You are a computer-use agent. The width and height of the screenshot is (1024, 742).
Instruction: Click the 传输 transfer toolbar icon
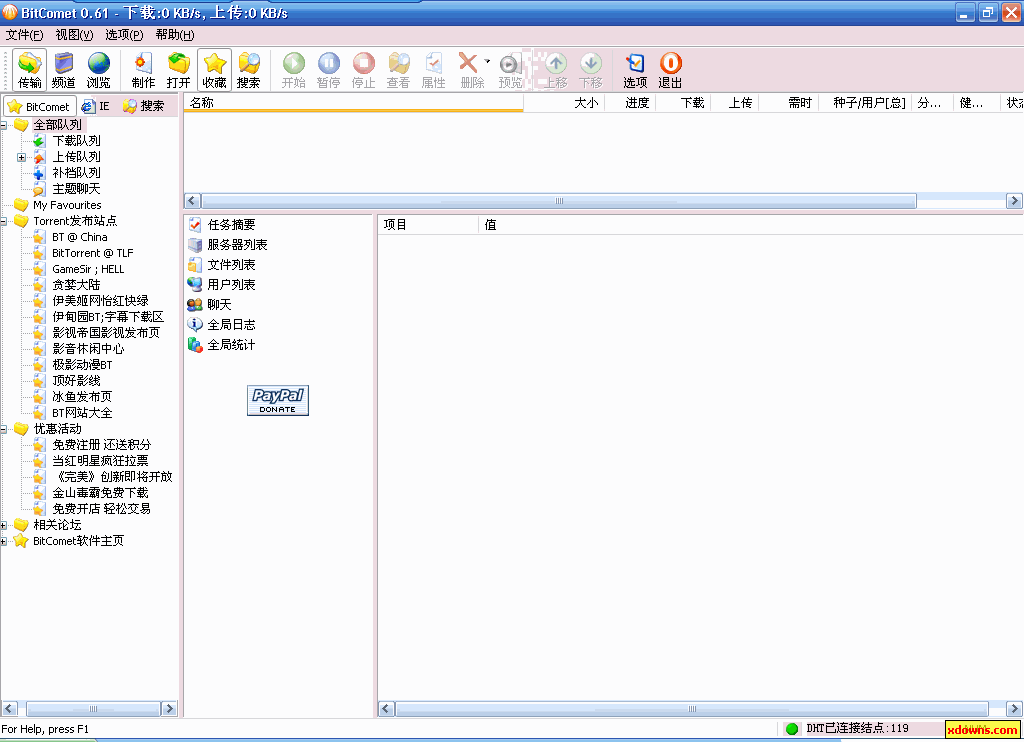(x=29, y=69)
